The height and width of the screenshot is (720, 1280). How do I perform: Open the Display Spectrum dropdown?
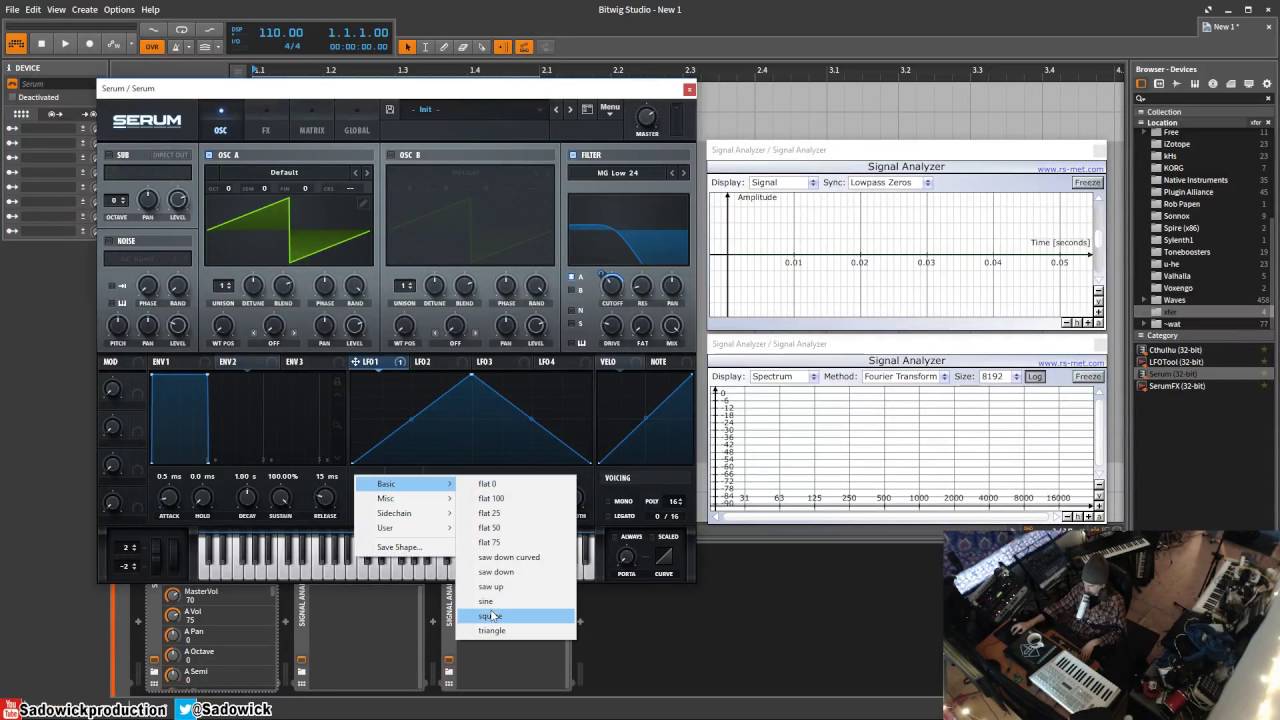[784, 377]
